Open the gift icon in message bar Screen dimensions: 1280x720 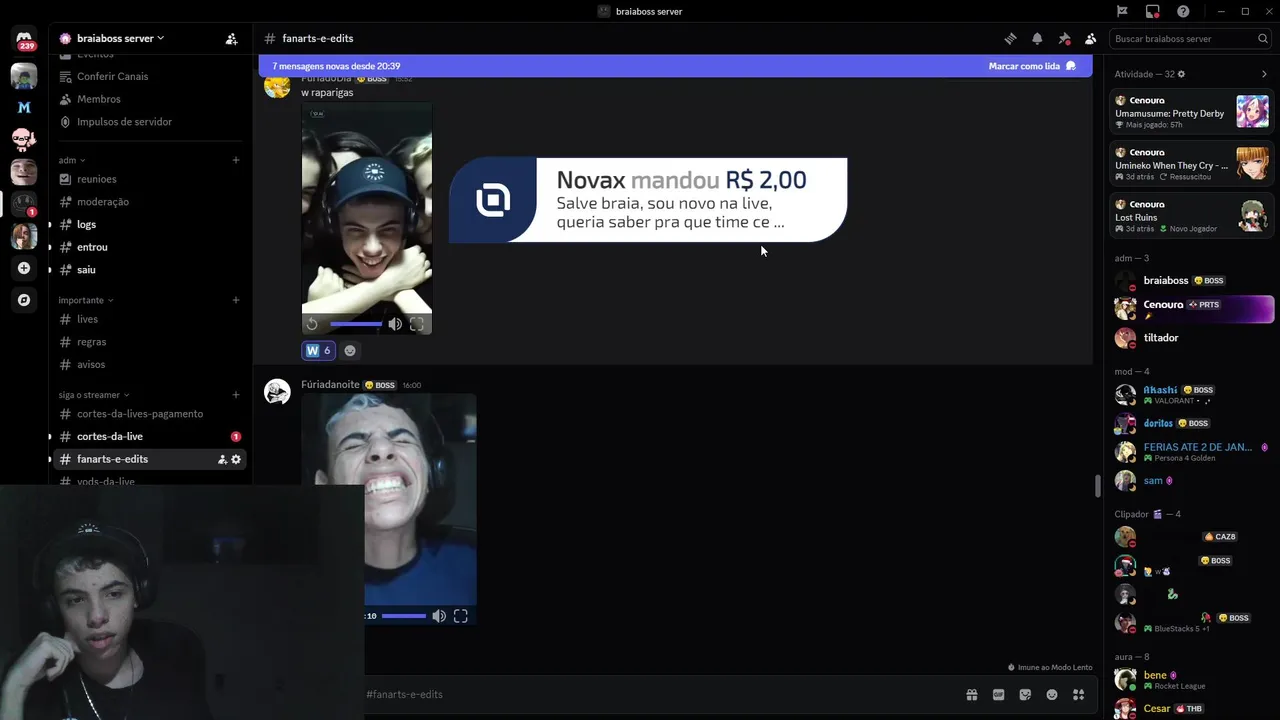click(x=971, y=695)
